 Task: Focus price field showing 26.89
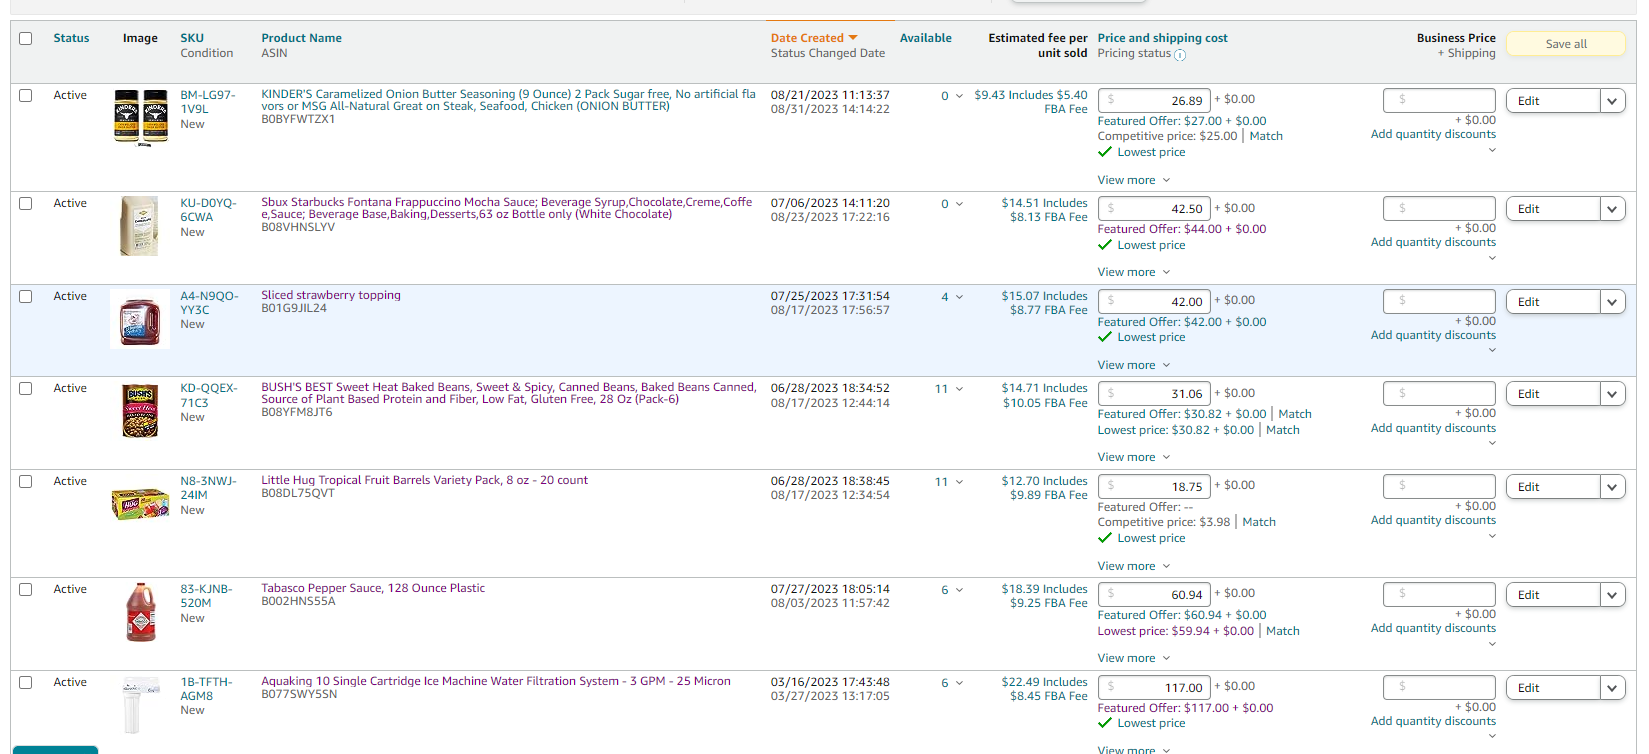(x=1154, y=100)
